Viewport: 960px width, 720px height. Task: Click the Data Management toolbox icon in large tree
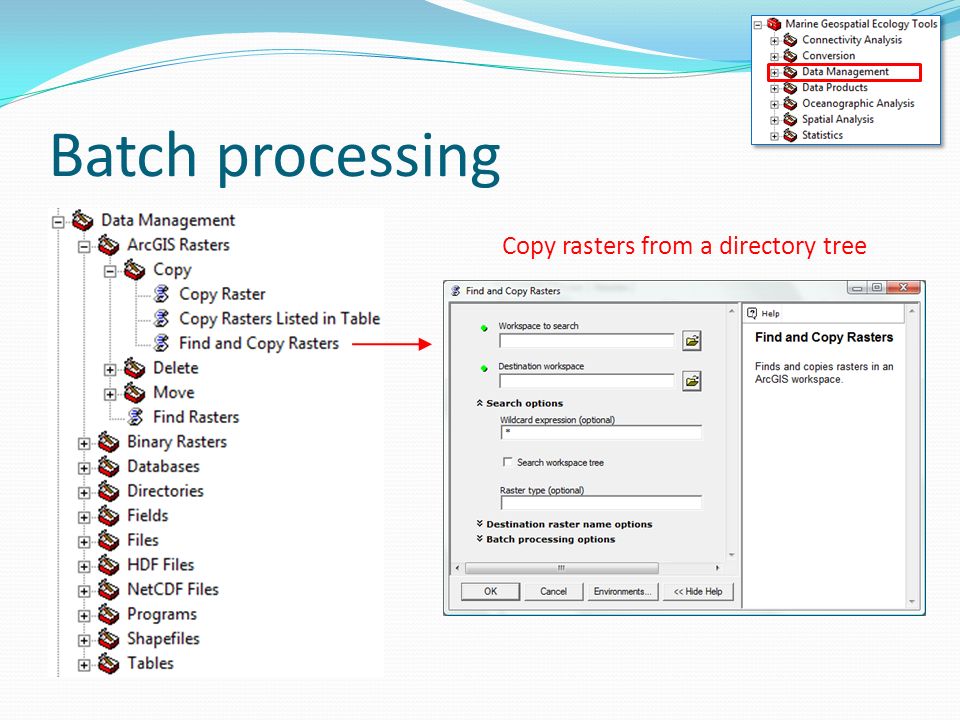coord(83,220)
